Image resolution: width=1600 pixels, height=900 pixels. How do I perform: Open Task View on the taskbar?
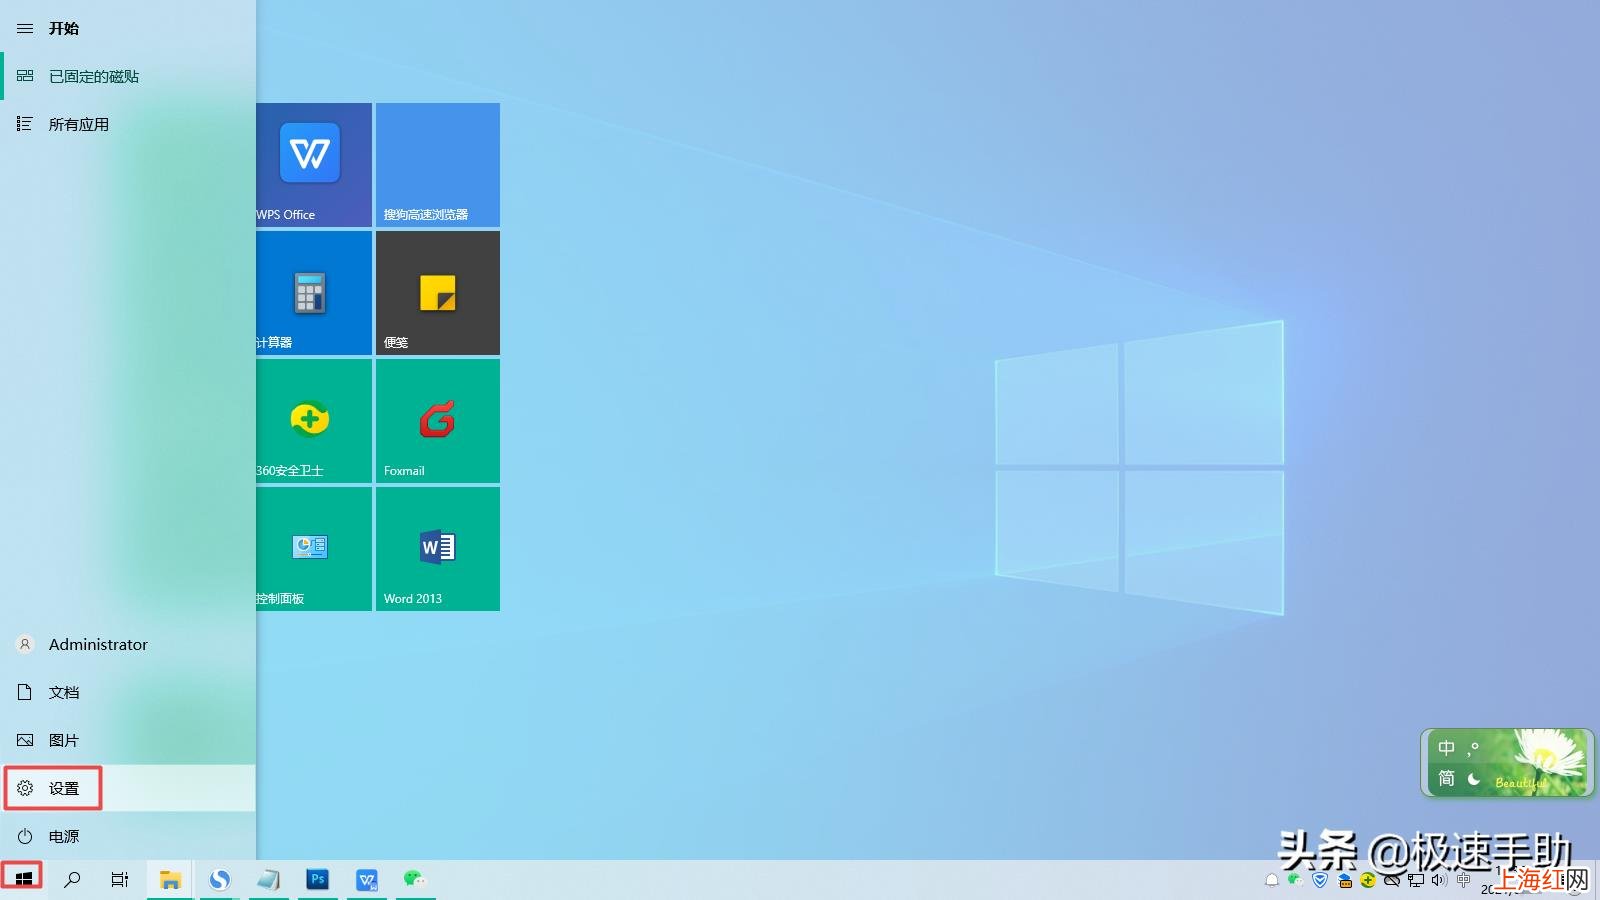pos(120,880)
